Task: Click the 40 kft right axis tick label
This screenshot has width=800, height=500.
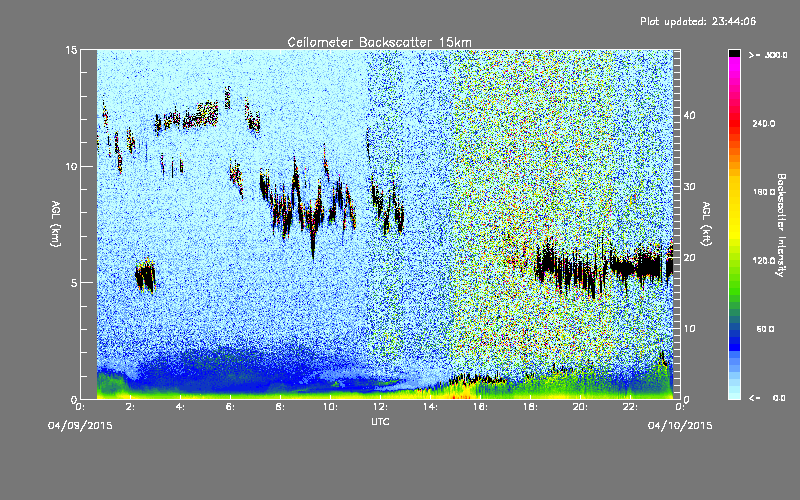Action: [x=689, y=115]
